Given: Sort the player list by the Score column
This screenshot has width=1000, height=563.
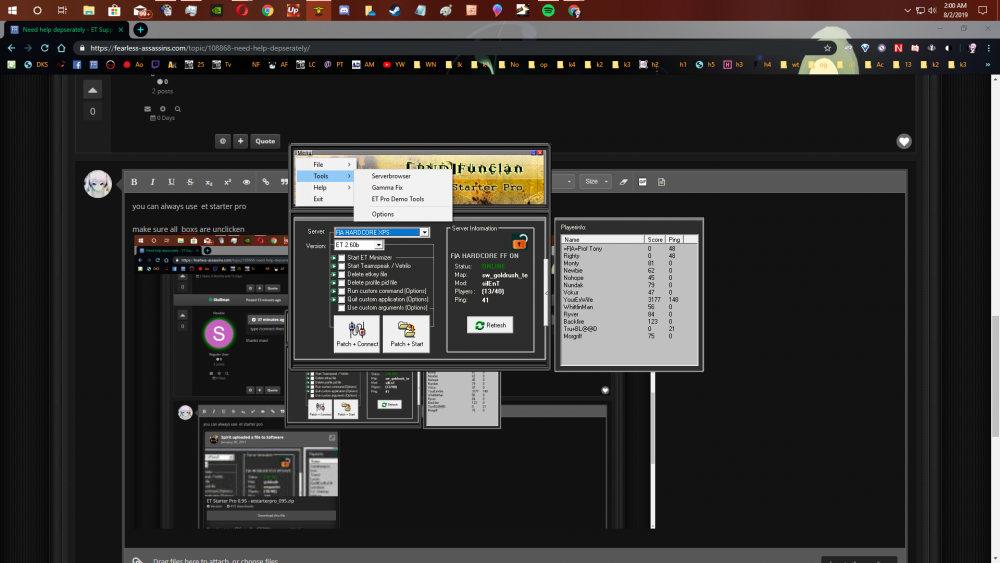Looking at the screenshot, I should [x=654, y=239].
